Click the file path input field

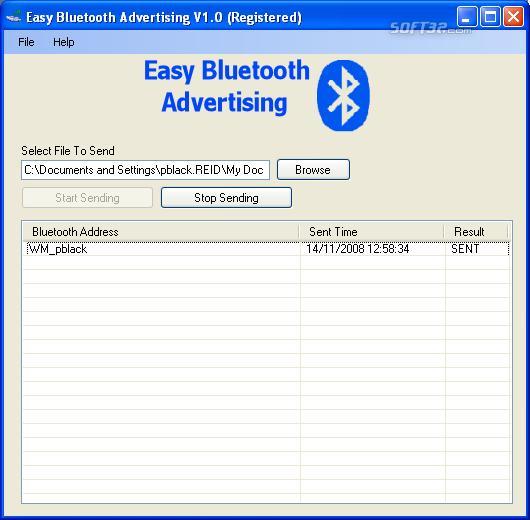coord(145,170)
